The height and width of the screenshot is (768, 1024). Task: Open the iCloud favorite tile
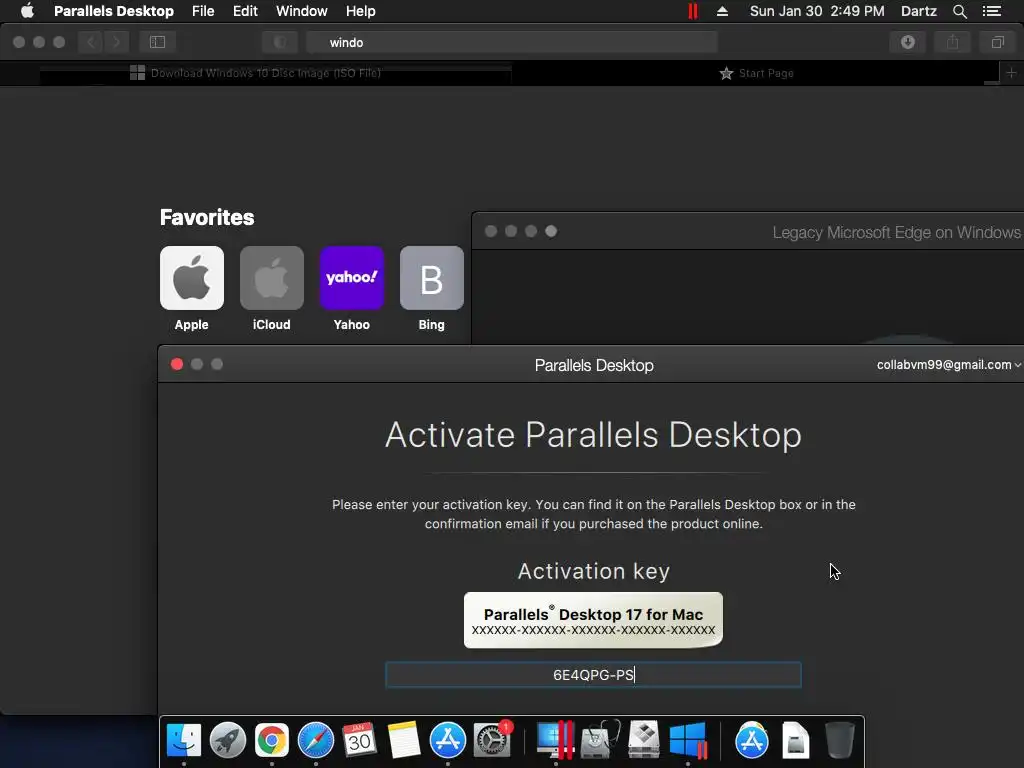[272, 278]
